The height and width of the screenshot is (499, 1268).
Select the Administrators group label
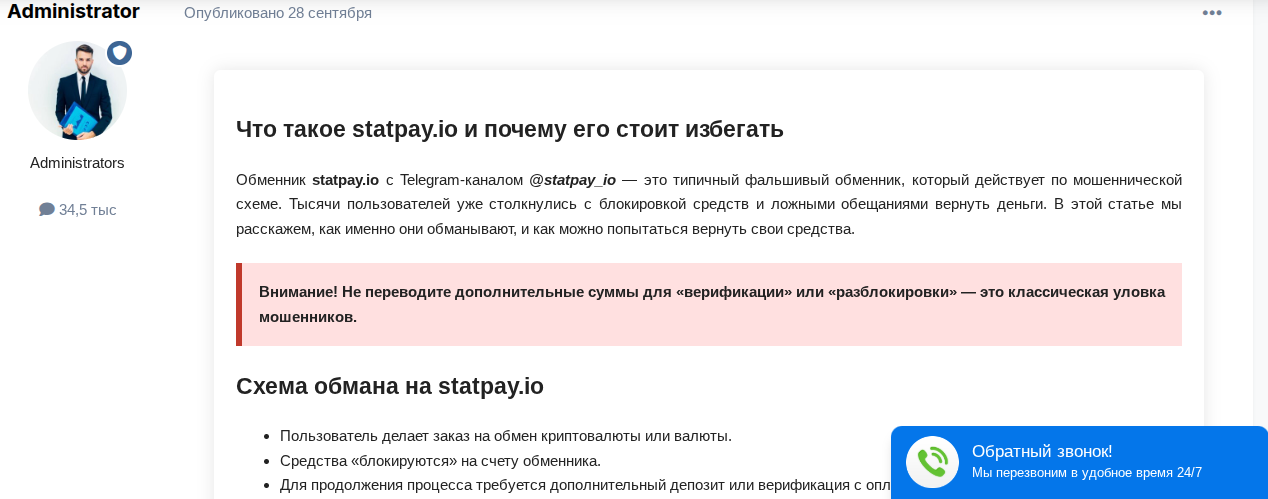click(77, 163)
